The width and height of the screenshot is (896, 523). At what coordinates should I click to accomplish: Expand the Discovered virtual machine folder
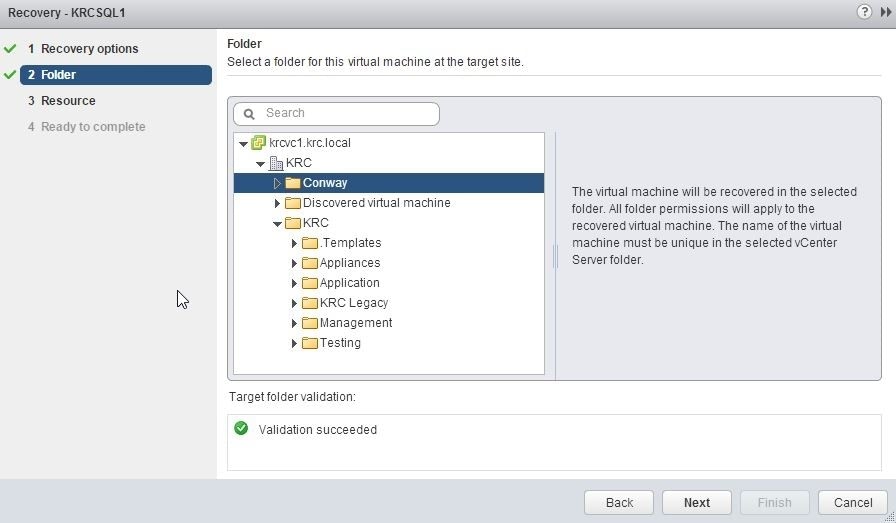click(x=277, y=203)
